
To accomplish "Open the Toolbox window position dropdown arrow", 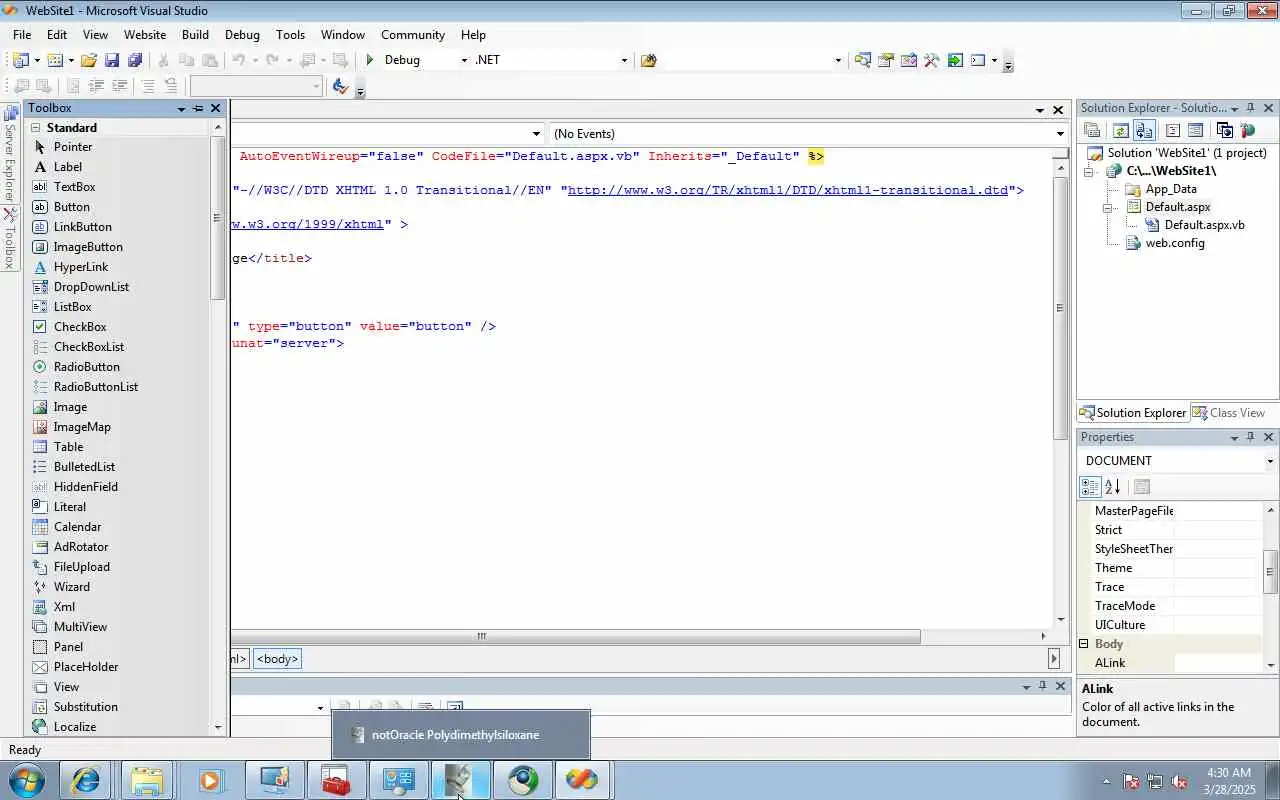I will 182,108.
